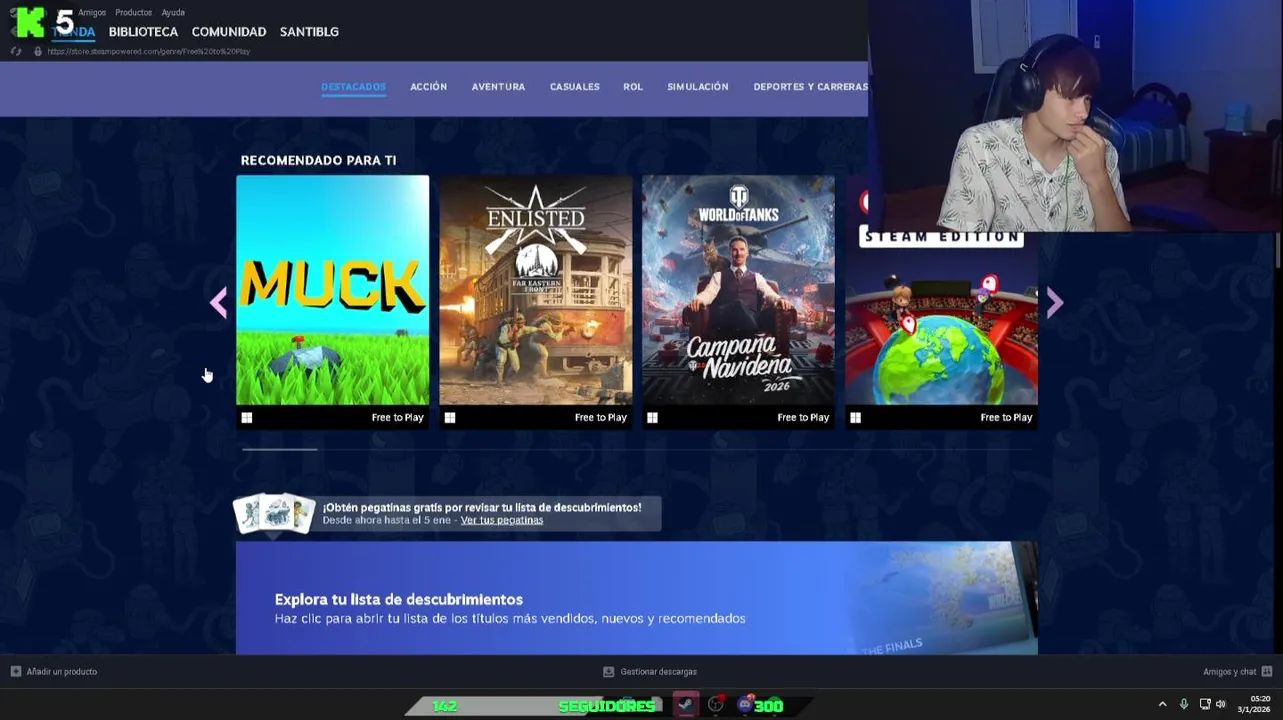Click the Windows icon under World of Tanks
1283x720 pixels.
(652, 418)
